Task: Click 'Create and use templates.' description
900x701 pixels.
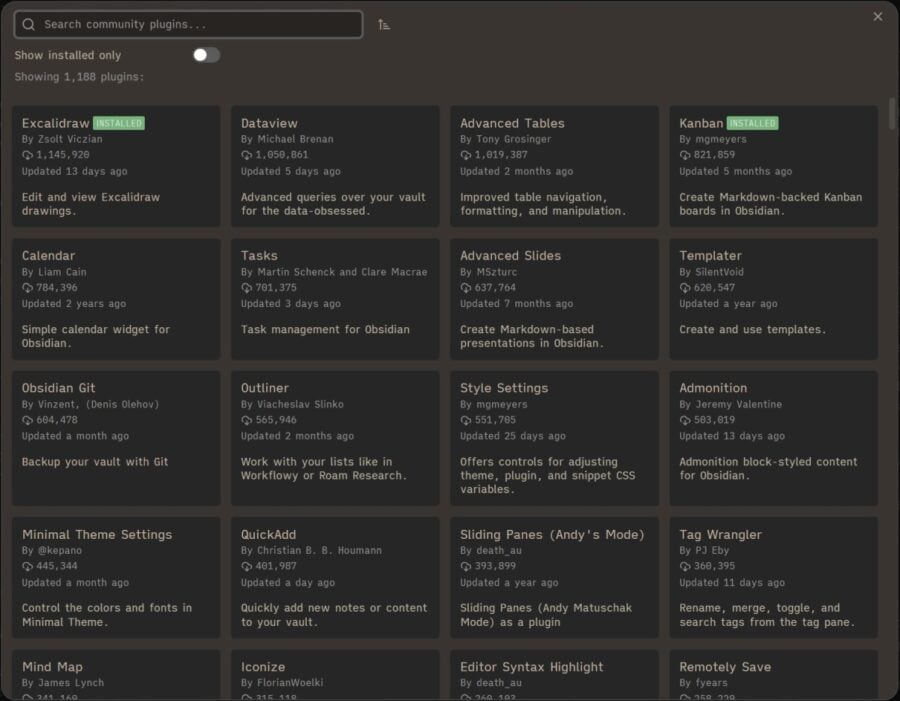Action: click(752, 330)
